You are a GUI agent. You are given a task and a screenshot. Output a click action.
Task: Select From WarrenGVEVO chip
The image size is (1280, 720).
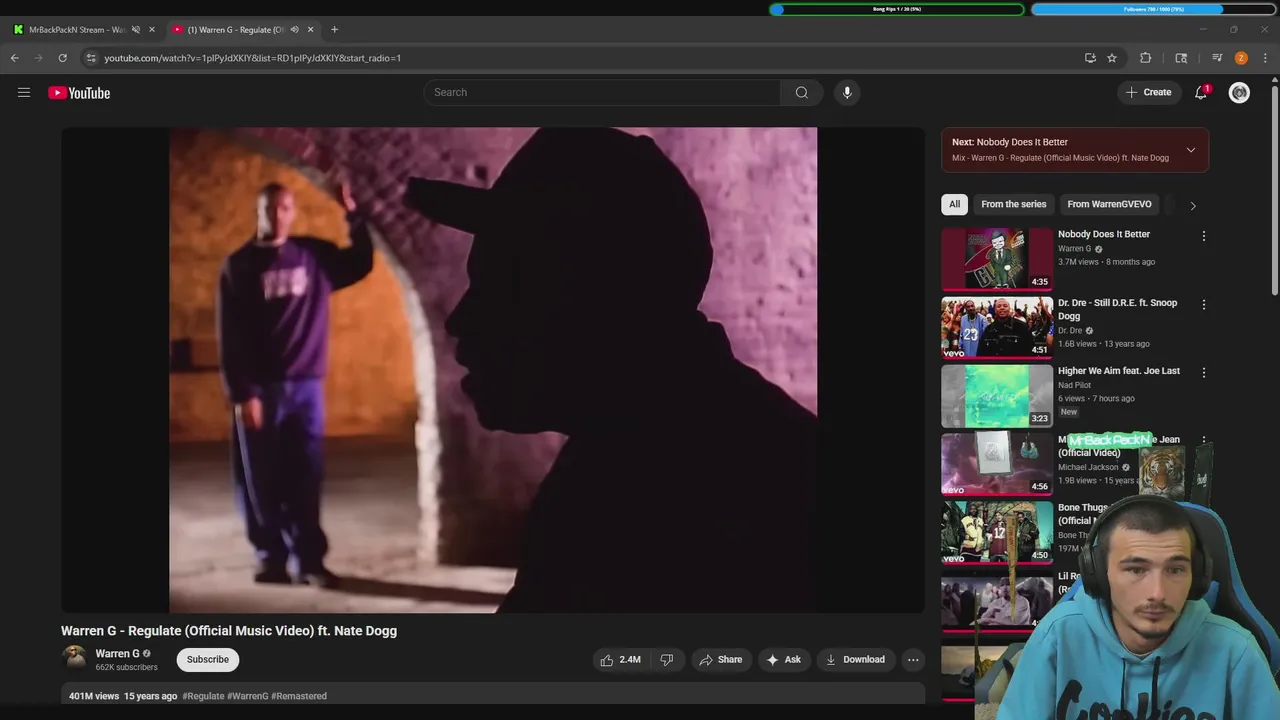click(1109, 204)
